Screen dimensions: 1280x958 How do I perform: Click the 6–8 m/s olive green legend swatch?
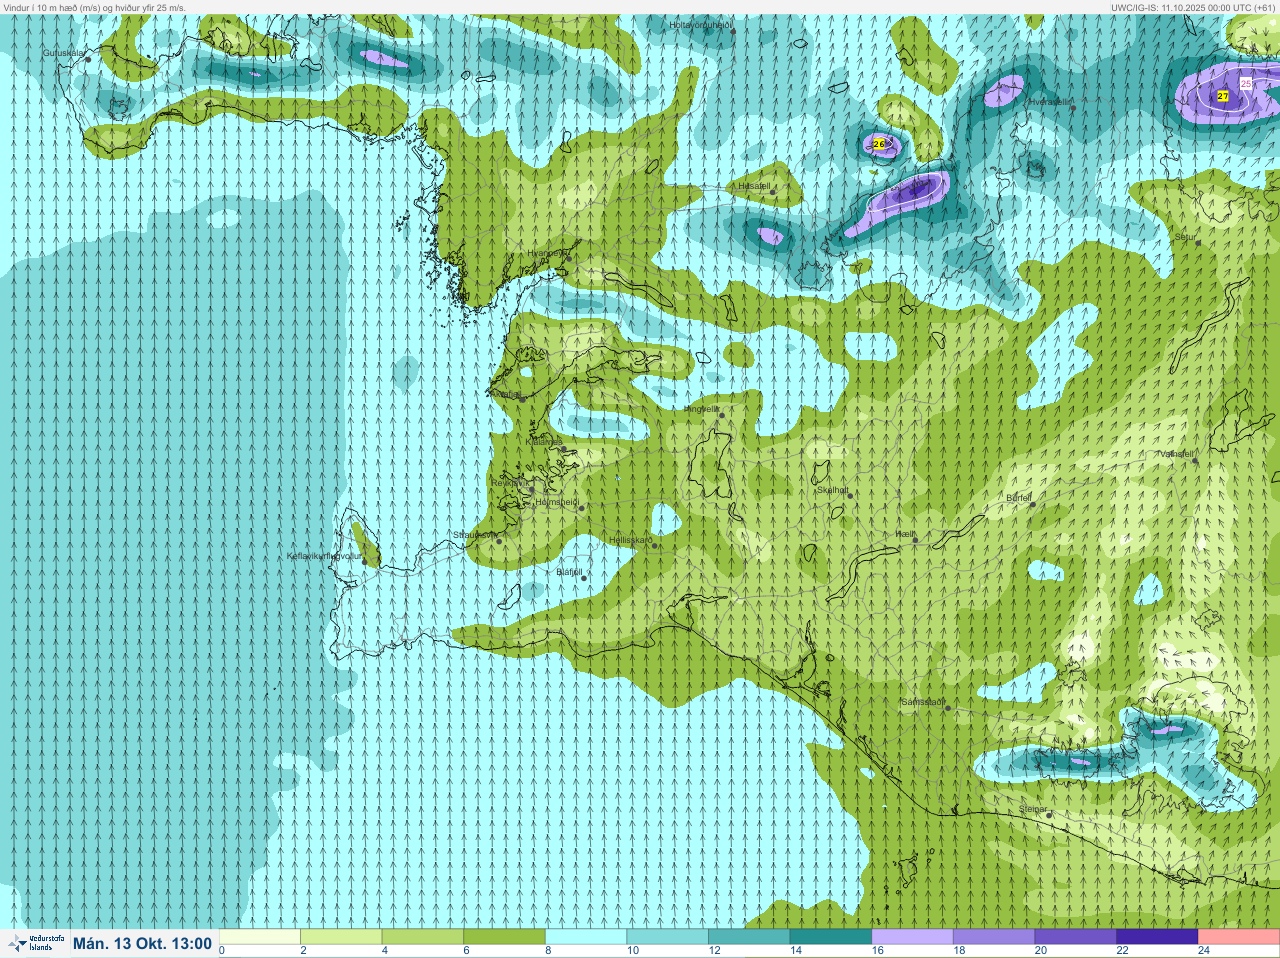point(504,937)
